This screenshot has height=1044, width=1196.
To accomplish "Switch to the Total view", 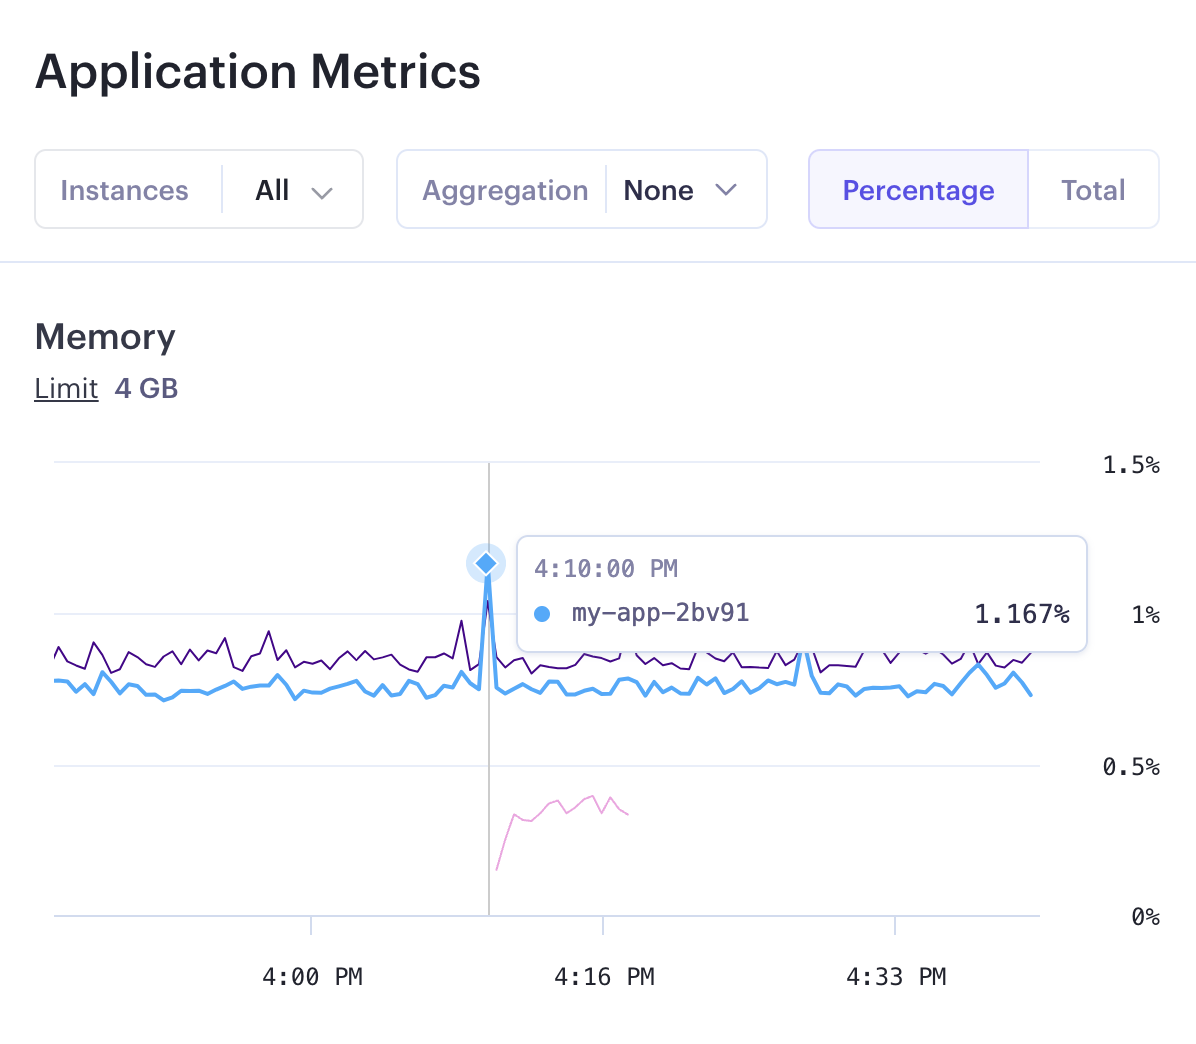I will 1093,189.
